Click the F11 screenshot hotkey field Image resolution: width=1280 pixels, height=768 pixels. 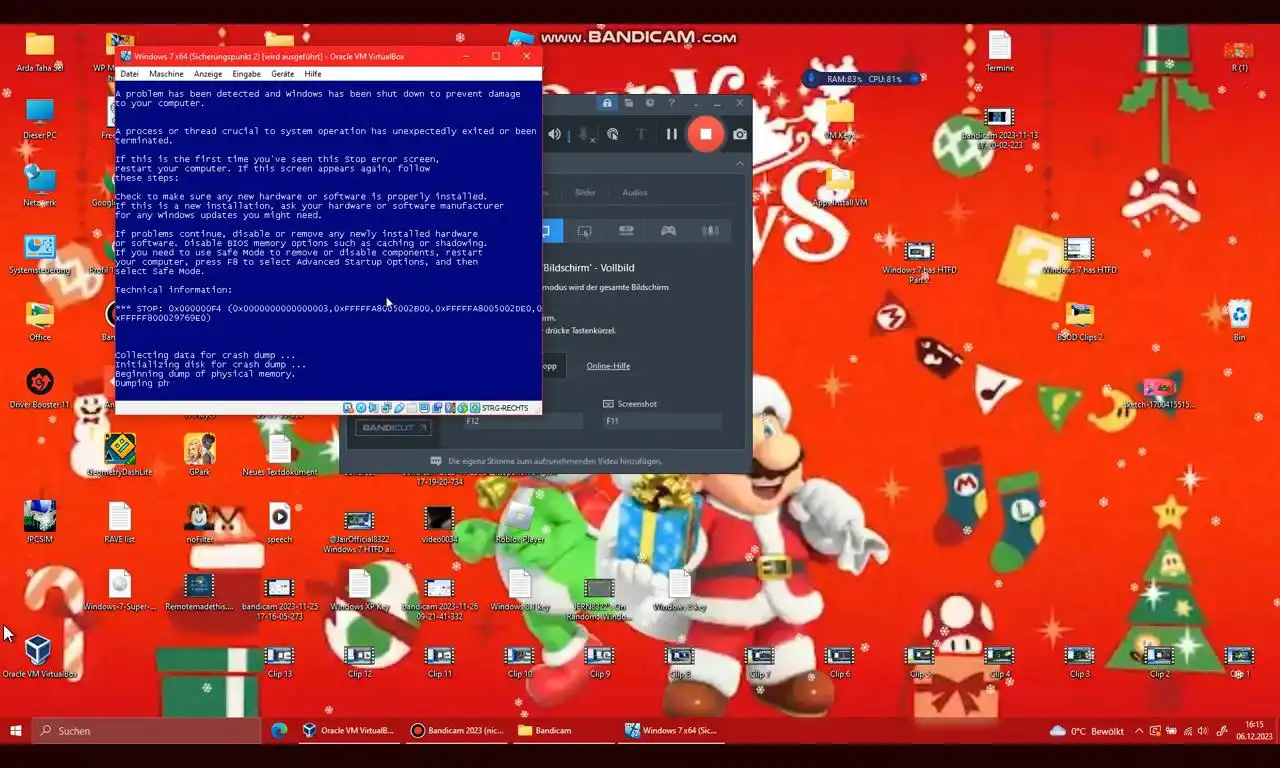[x=662, y=422]
